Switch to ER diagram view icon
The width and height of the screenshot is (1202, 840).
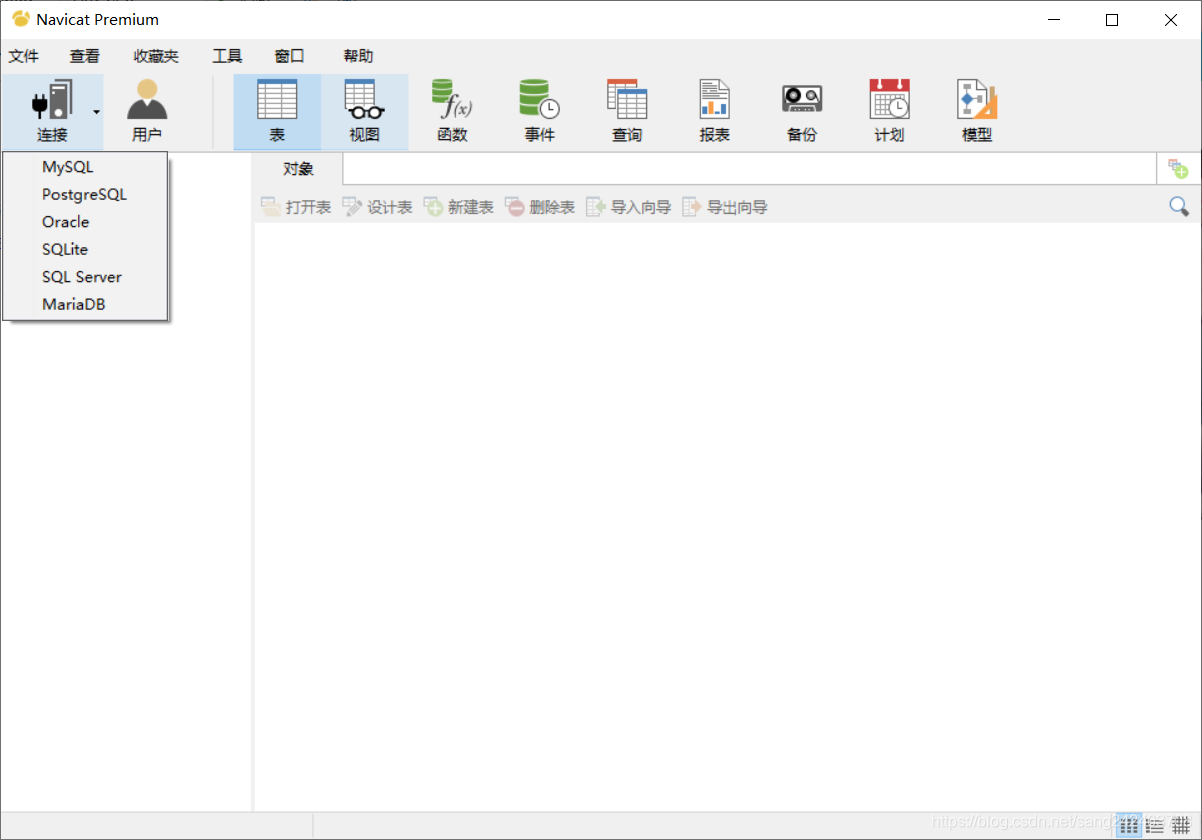1181,825
